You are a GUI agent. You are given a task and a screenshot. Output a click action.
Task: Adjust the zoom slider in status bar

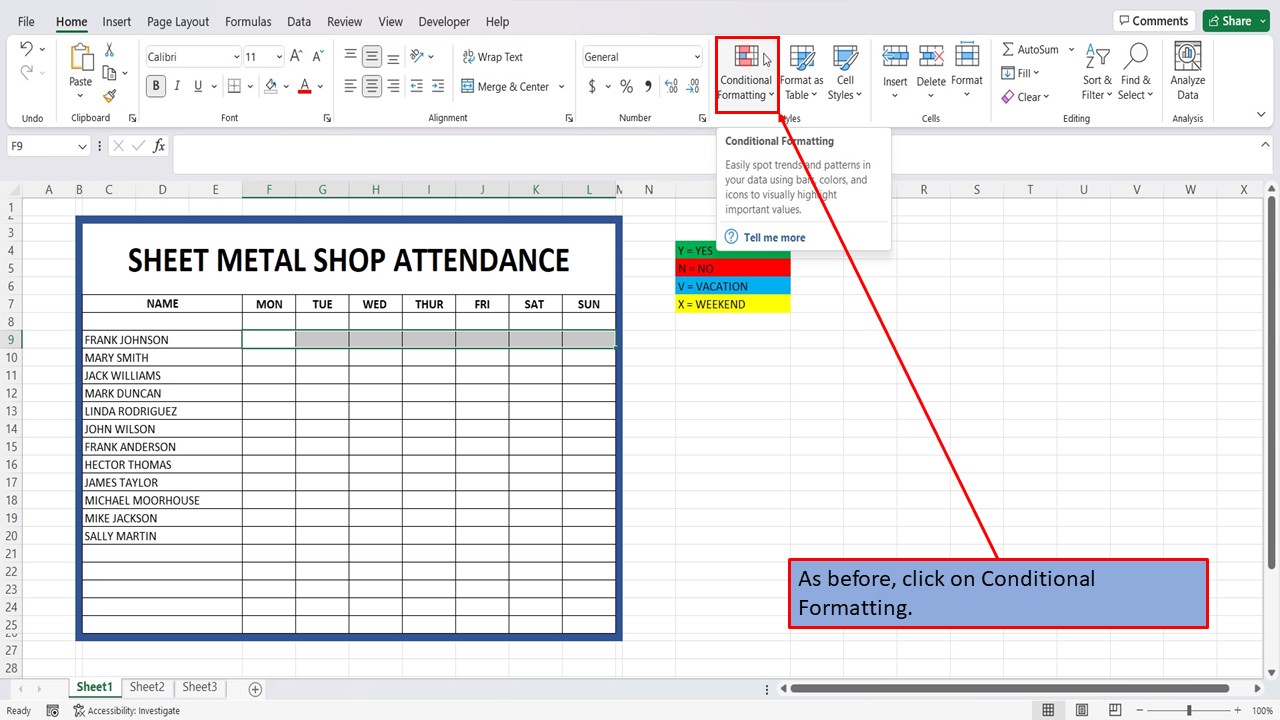point(1189,710)
